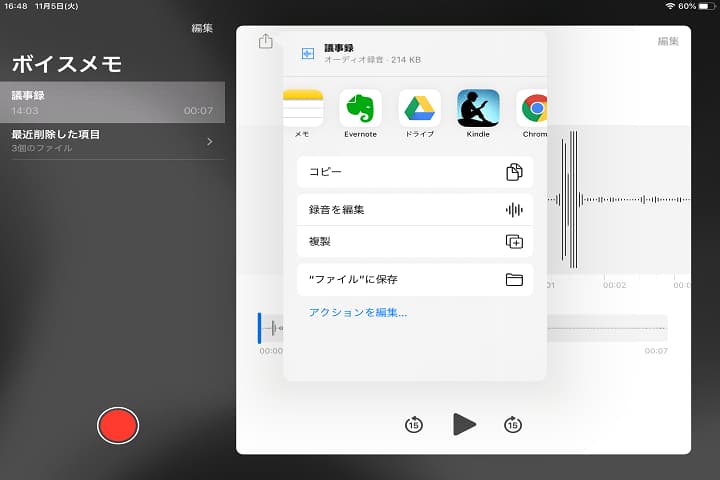Click the main waveform spike area
Image resolution: width=720 pixels, height=480 pixels.
(570, 199)
